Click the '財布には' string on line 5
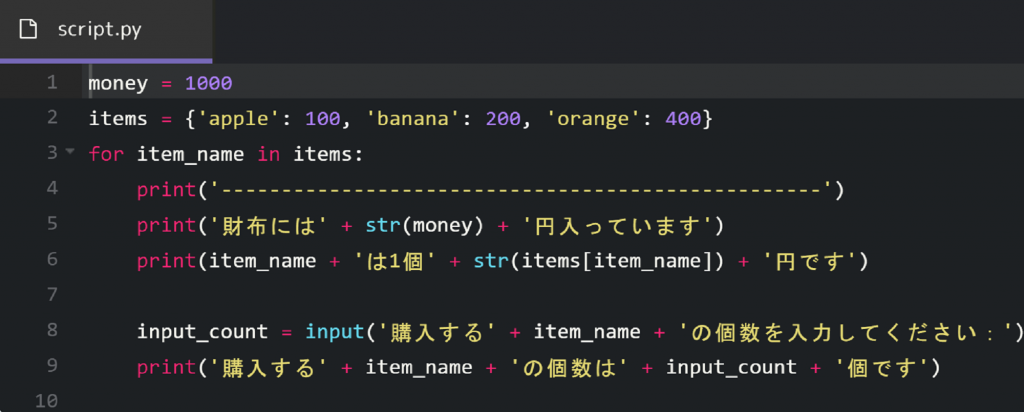 (x=270, y=225)
